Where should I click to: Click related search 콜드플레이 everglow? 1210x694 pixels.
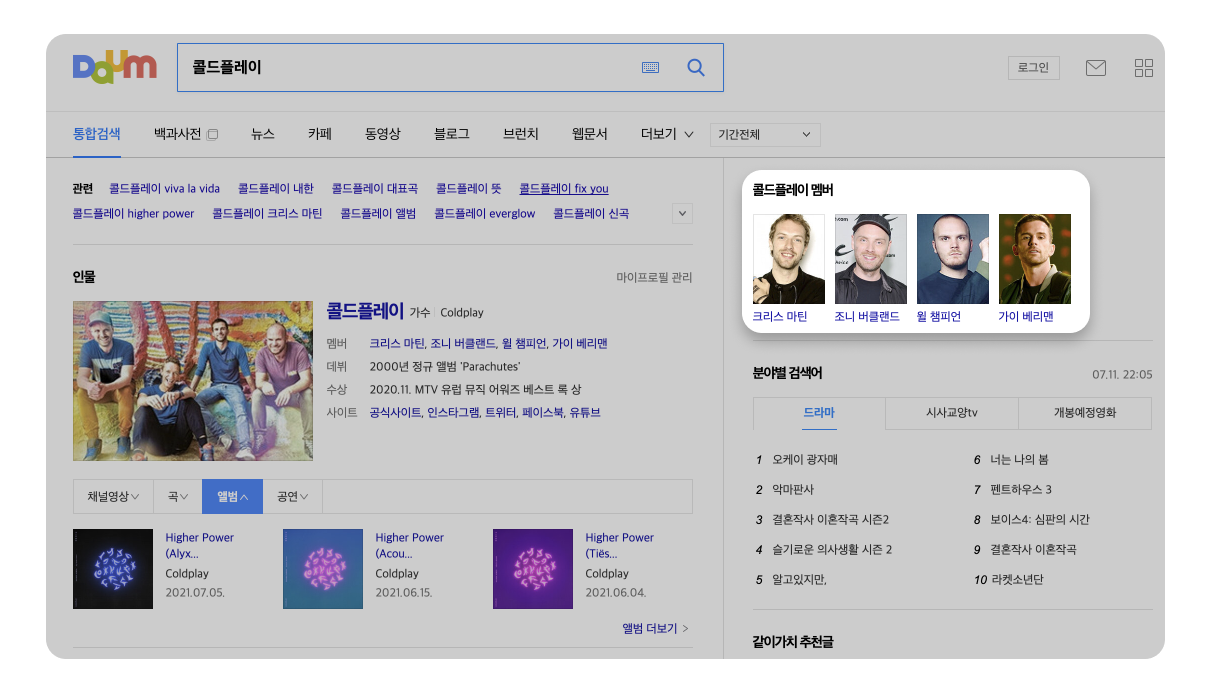pos(485,213)
